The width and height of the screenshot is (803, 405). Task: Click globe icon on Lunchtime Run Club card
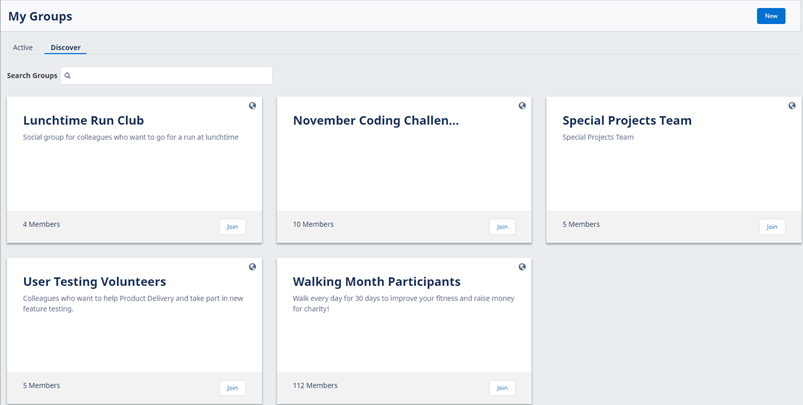click(252, 106)
